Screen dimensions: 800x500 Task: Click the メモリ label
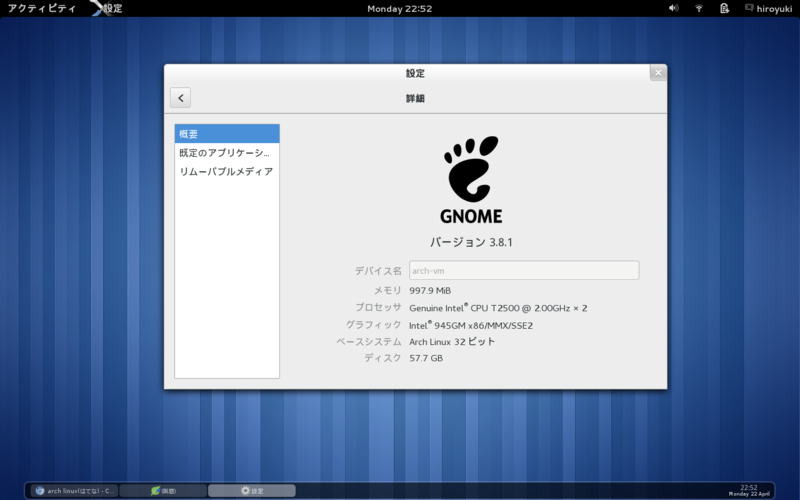(x=388, y=290)
